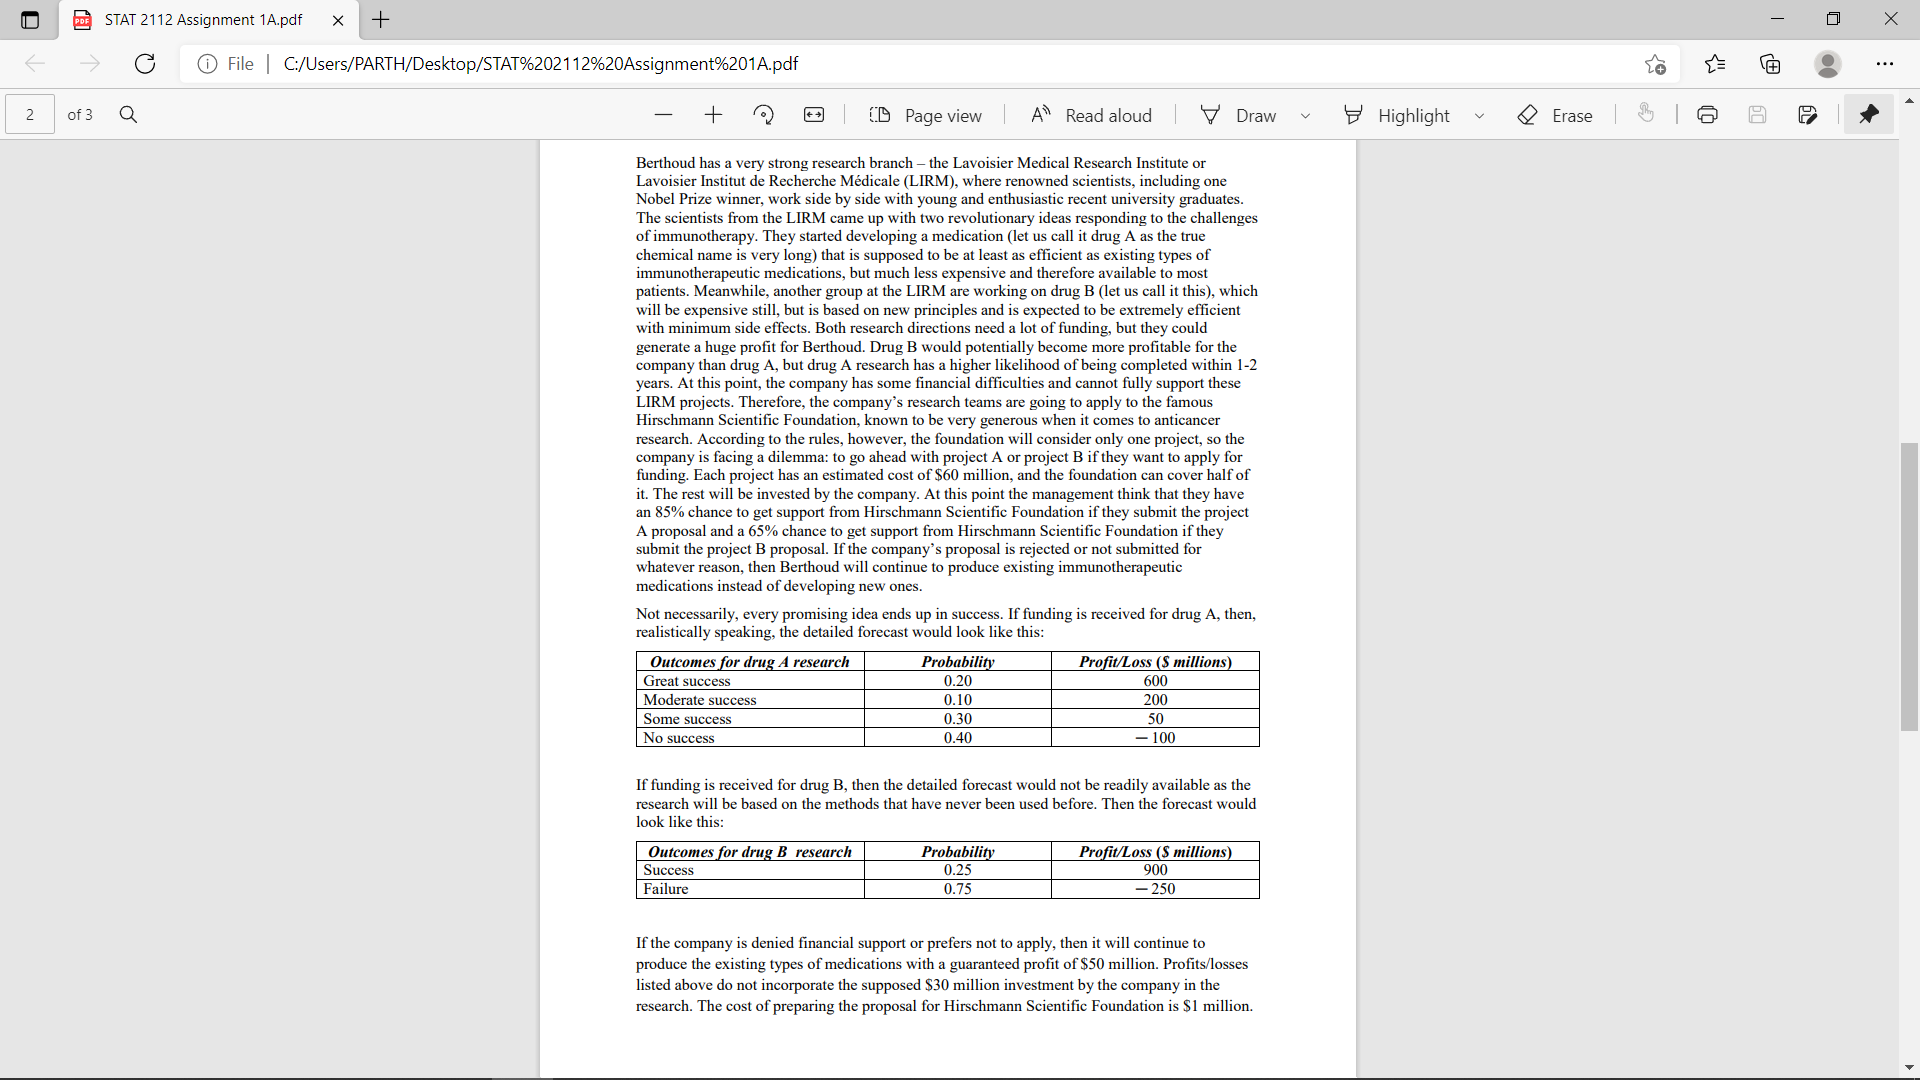Zoom out of the document
Viewport: 1920px width, 1080px height.
click(x=663, y=114)
